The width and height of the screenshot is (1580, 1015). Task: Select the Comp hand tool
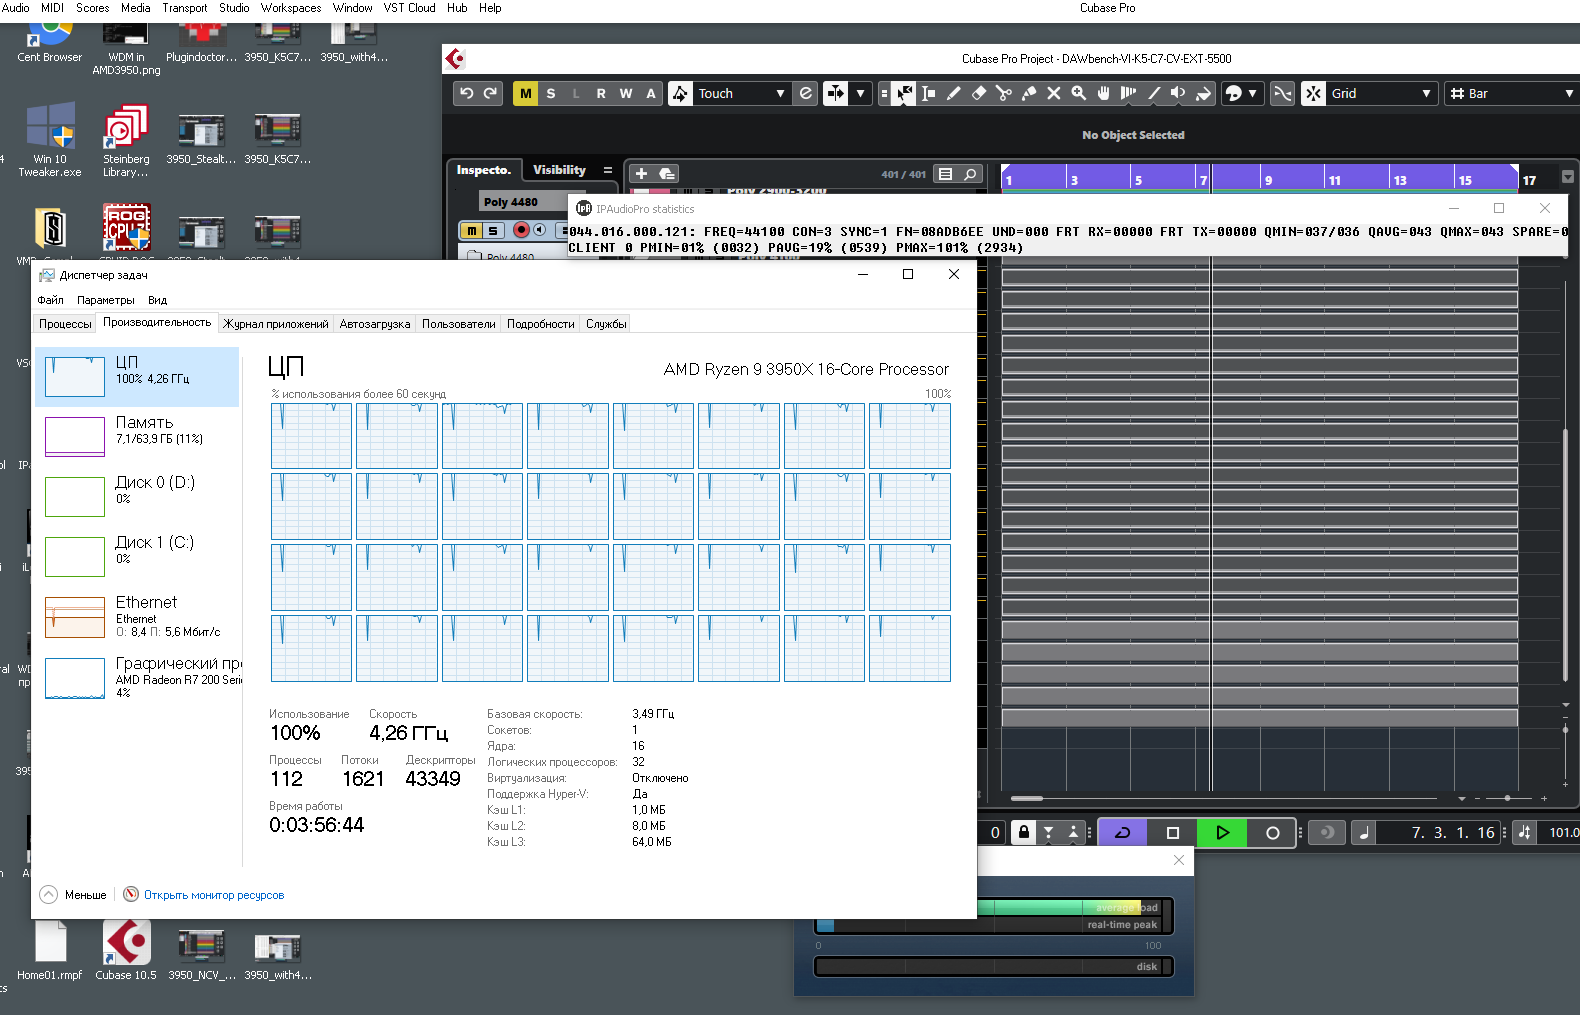point(1104,93)
